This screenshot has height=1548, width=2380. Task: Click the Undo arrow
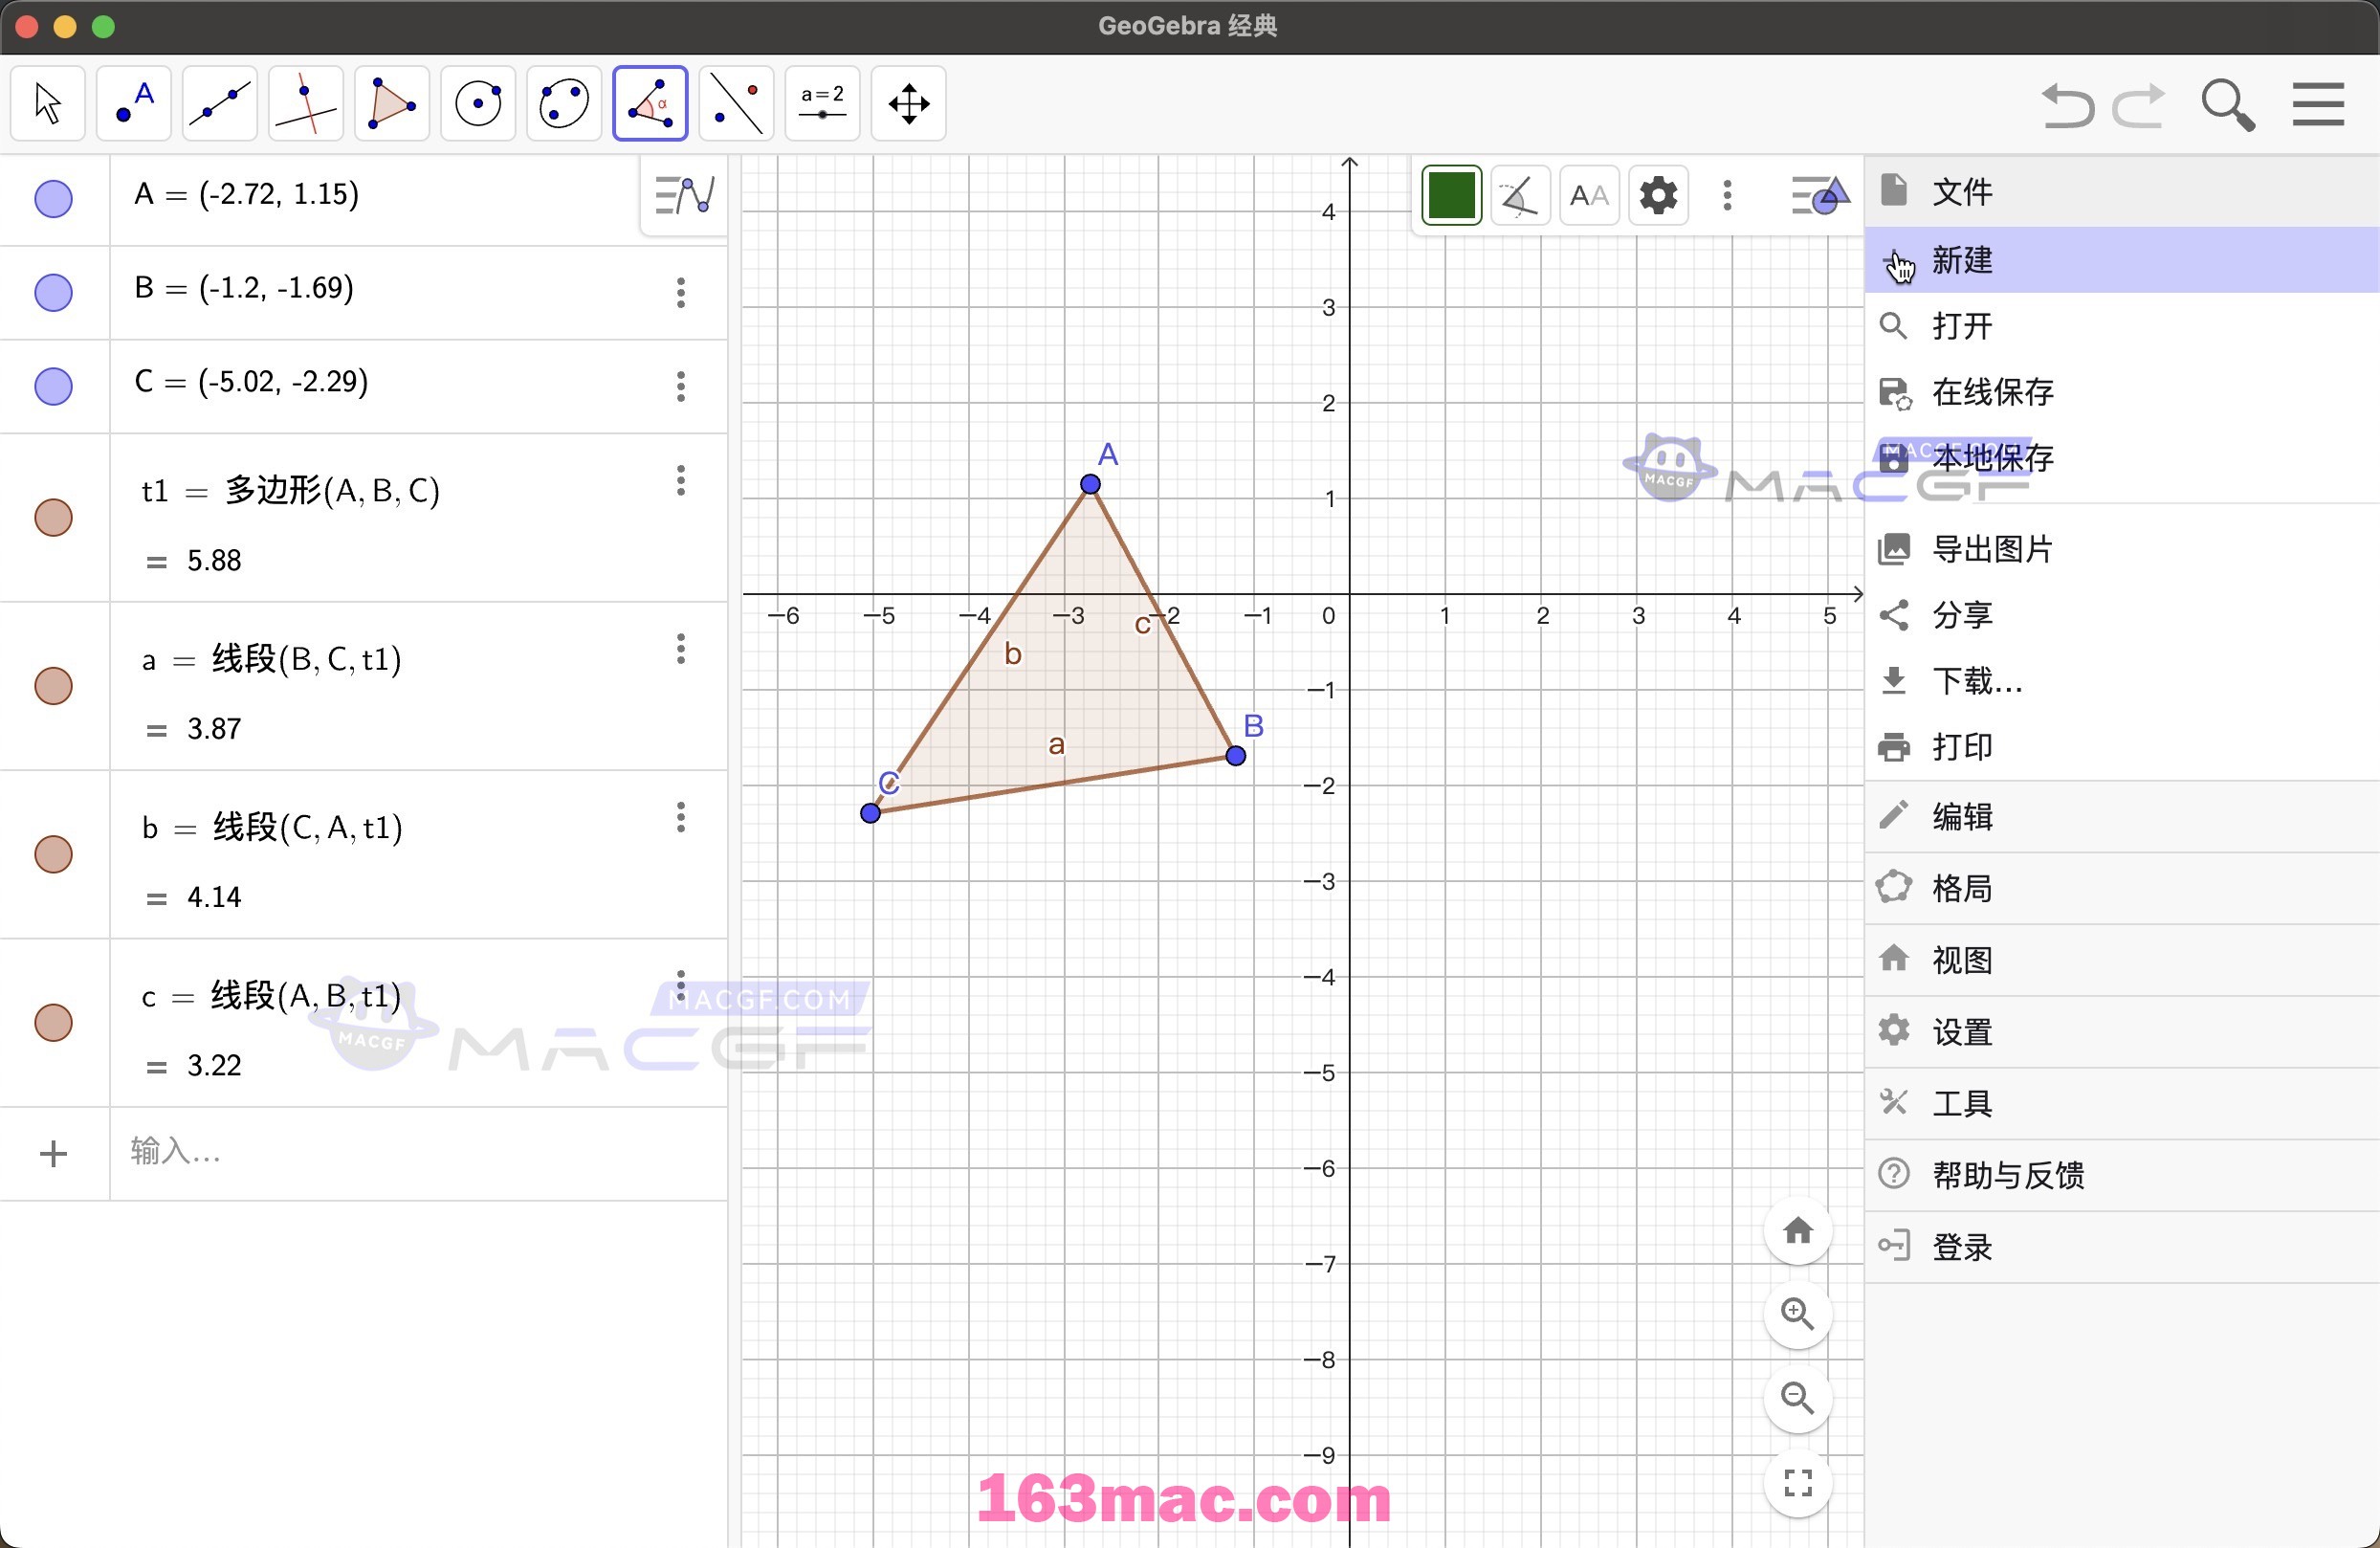coord(2067,104)
